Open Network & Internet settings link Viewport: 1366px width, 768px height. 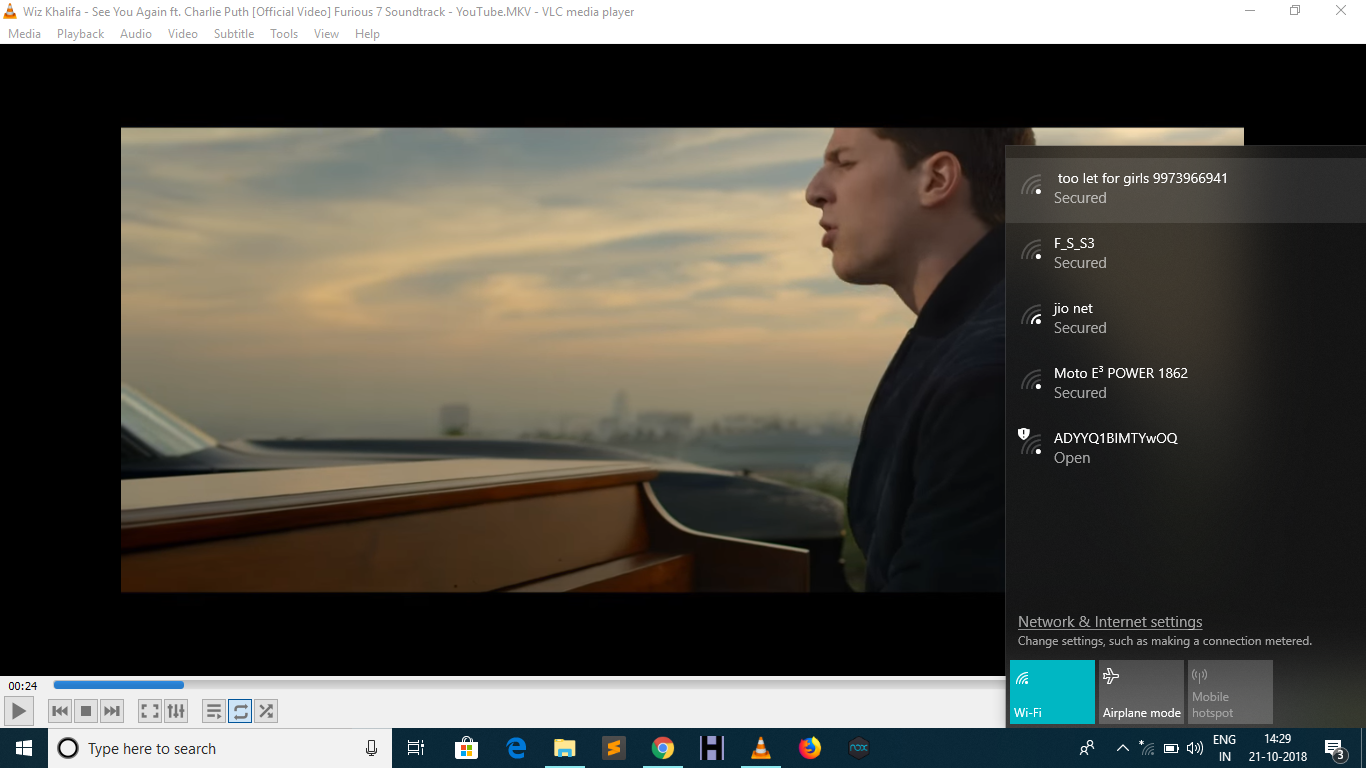[1110, 622]
